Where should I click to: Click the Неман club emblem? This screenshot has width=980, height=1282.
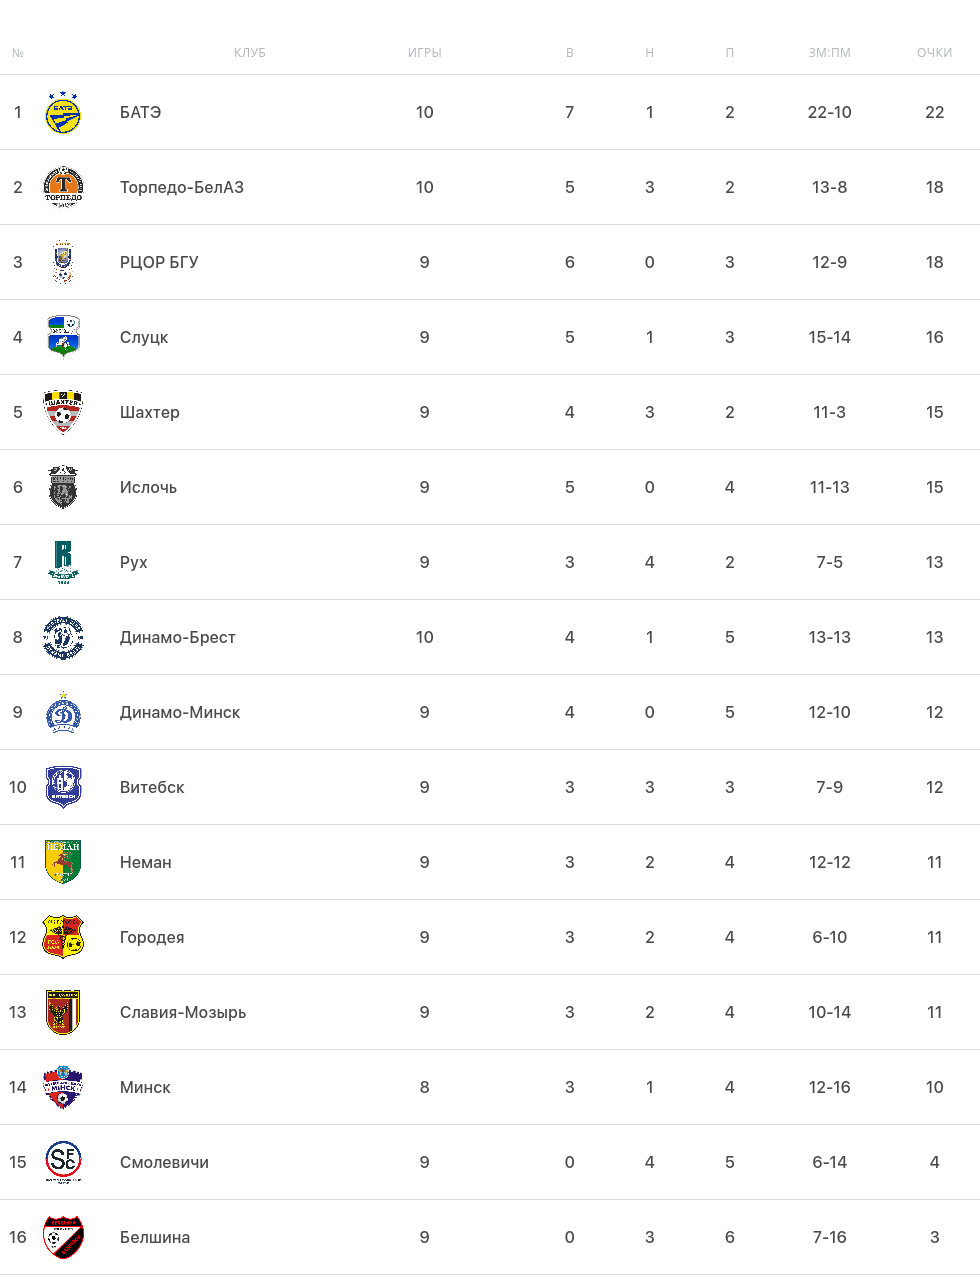tap(63, 862)
